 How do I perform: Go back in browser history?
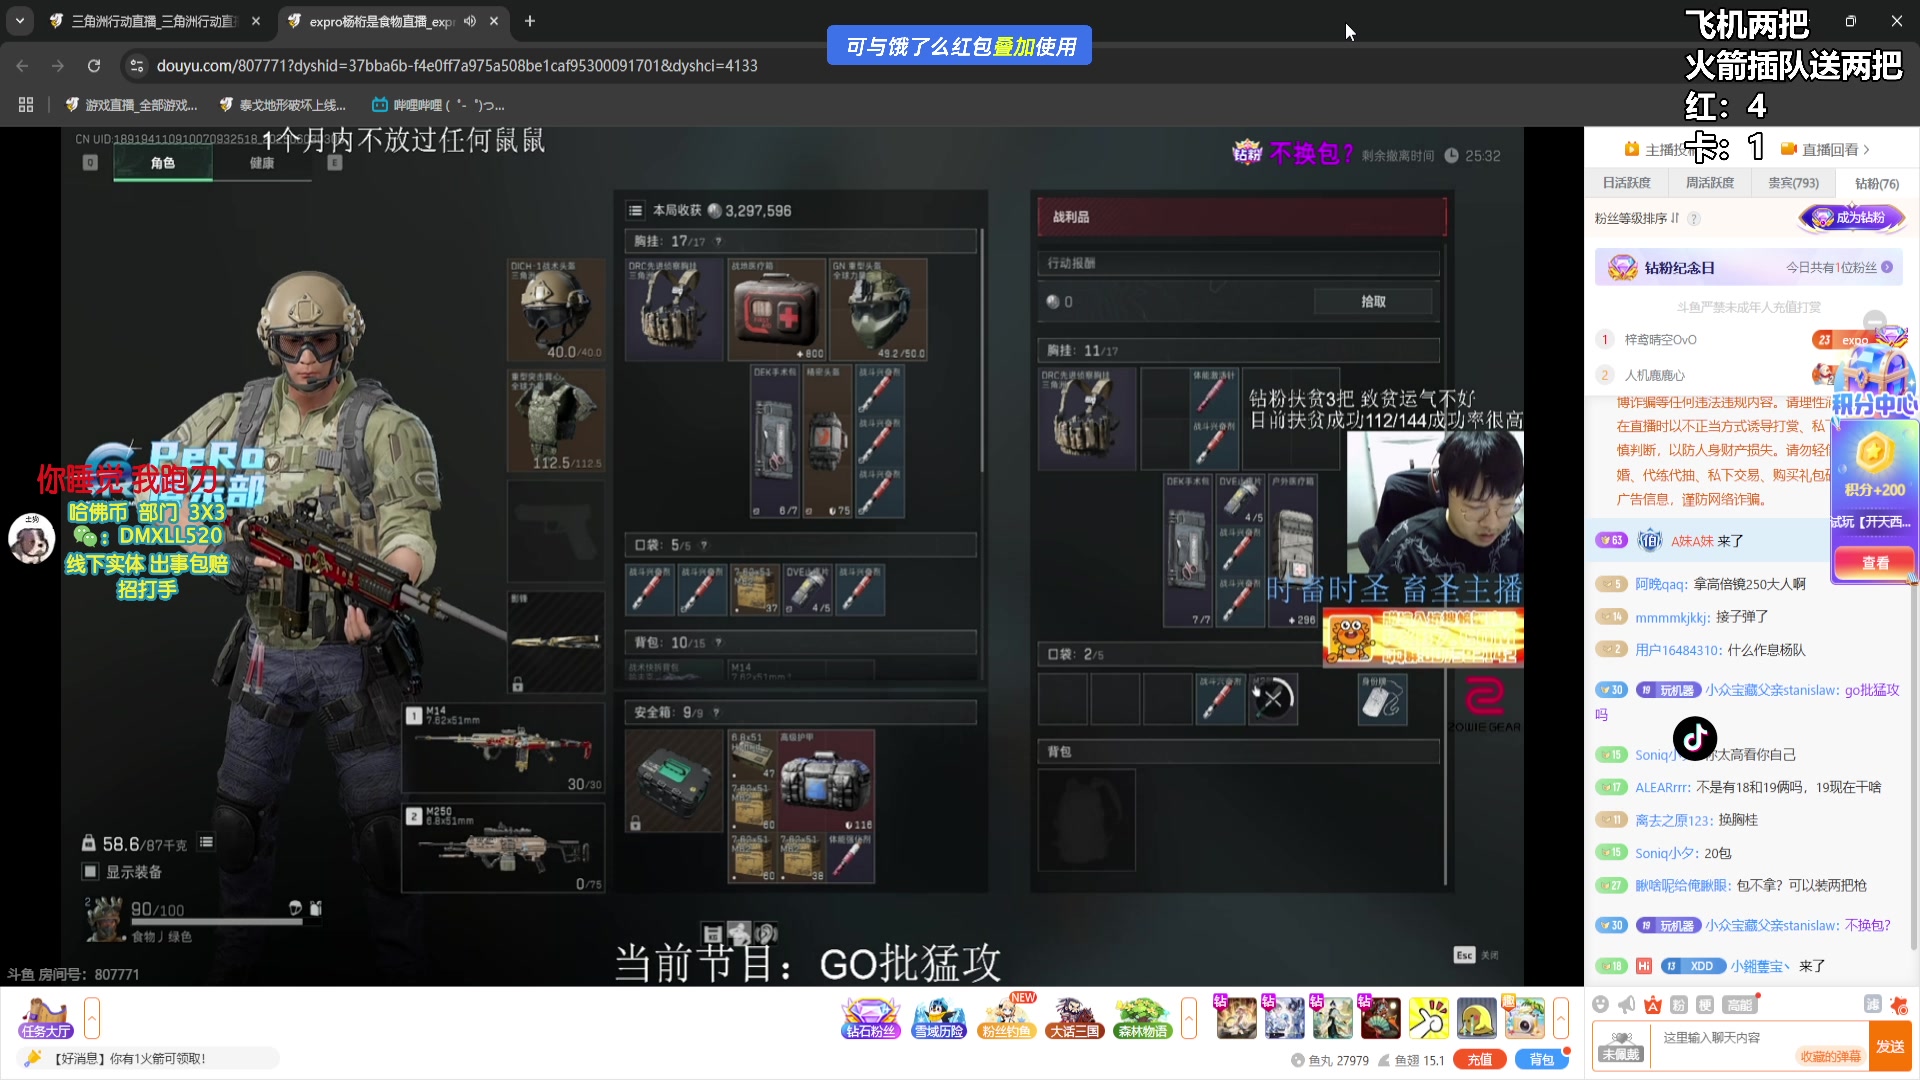click(22, 66)
